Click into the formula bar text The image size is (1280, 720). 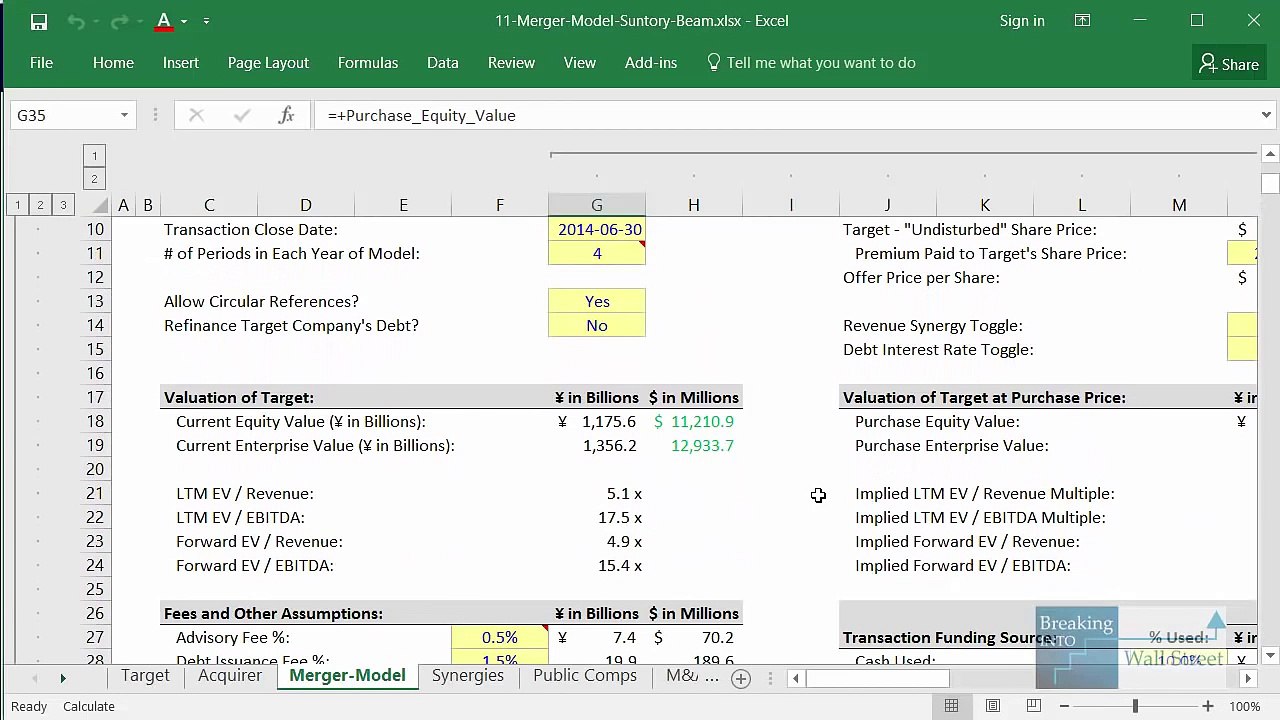click(785, 115)
